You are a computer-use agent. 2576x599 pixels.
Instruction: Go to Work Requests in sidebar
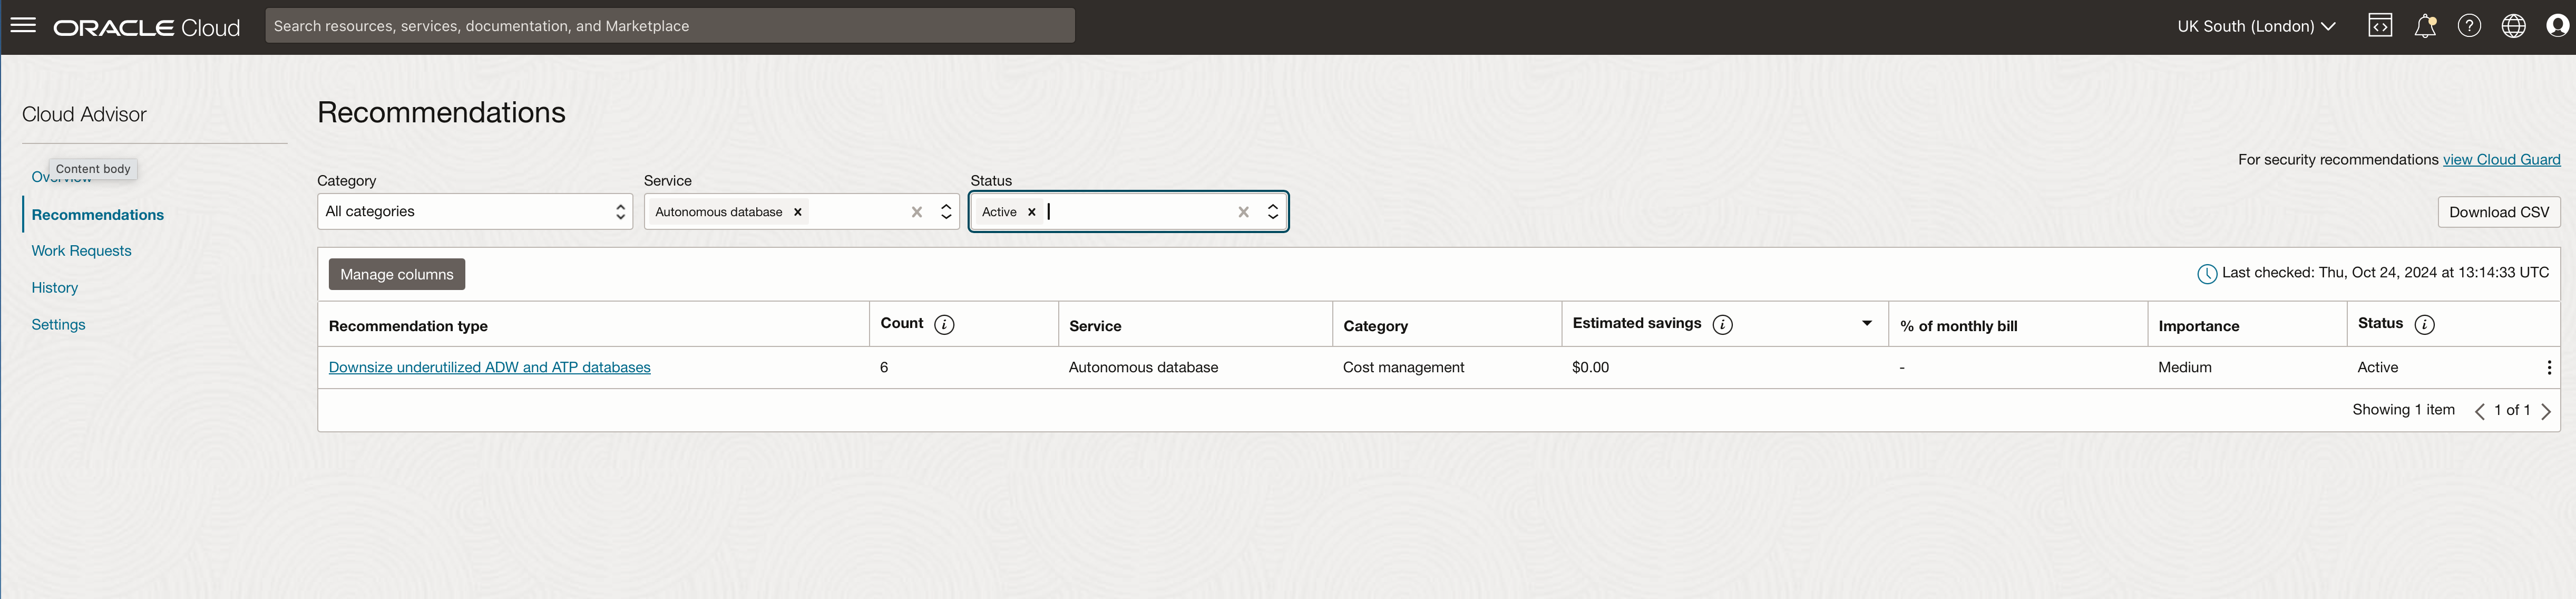(81, 251)
